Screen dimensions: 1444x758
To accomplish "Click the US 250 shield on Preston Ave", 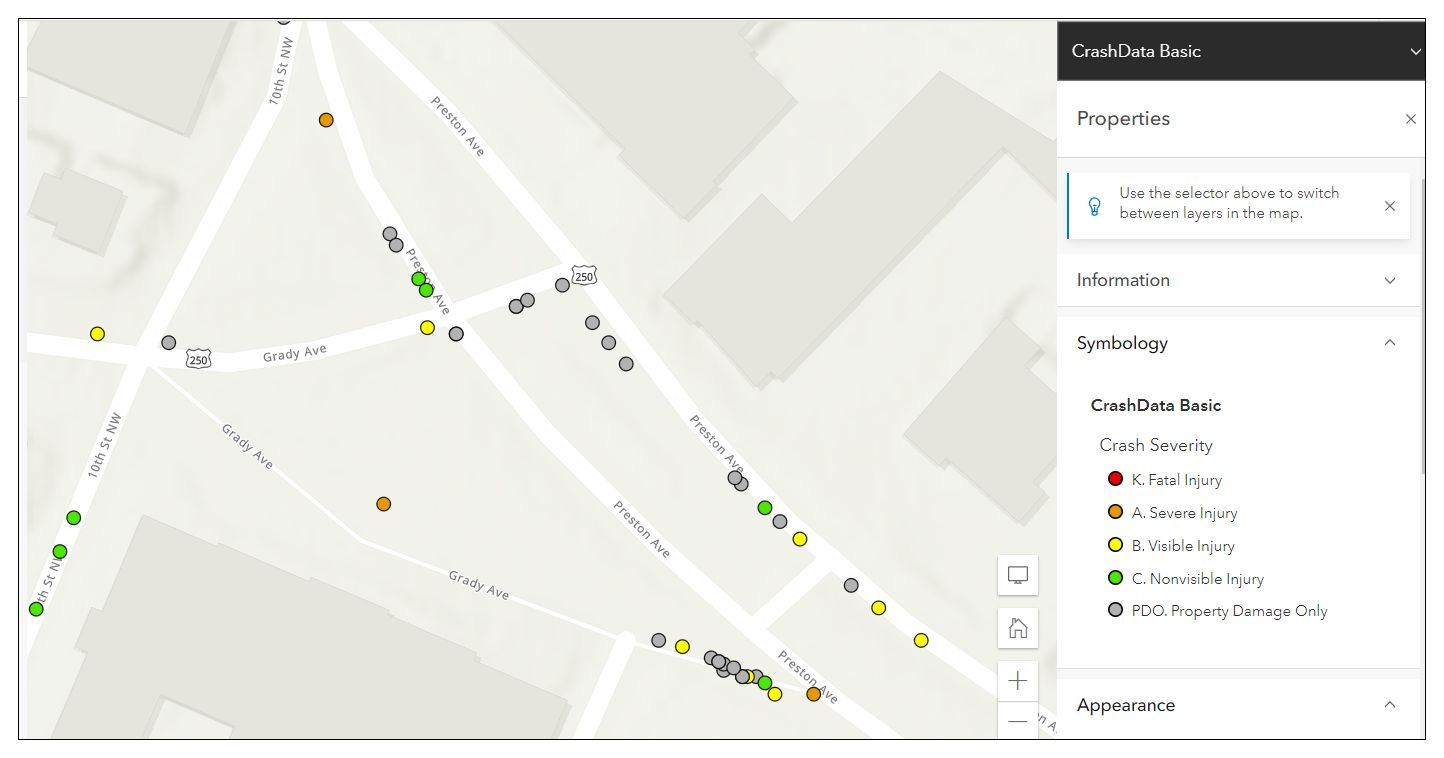I will pos(584,275).
